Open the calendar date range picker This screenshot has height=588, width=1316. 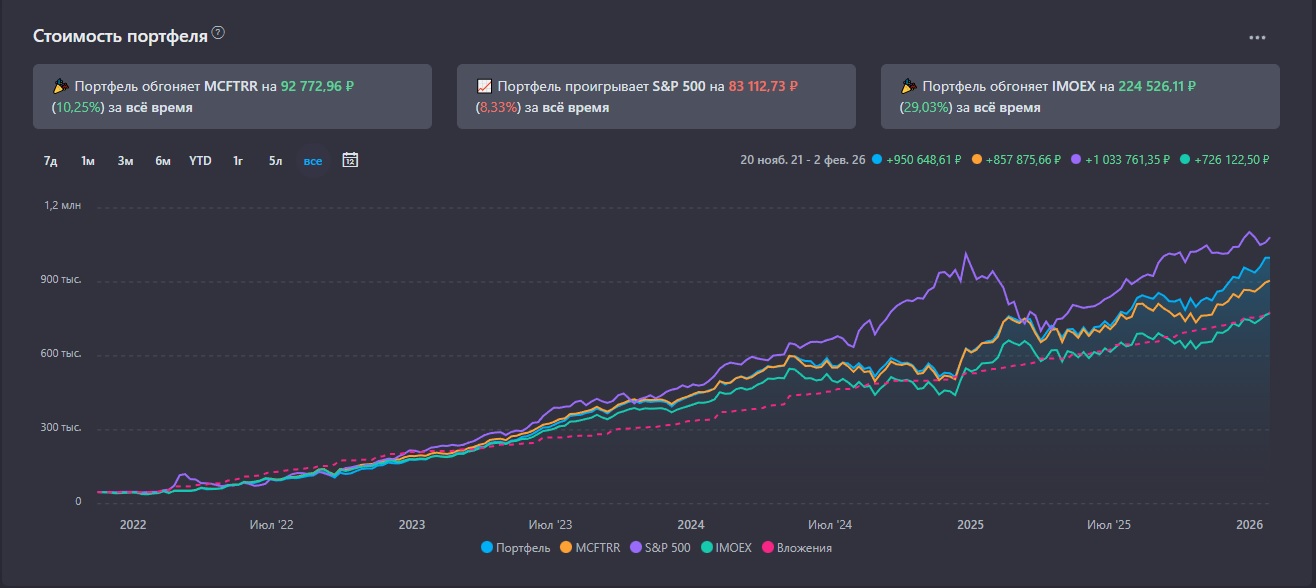point(350,160)
